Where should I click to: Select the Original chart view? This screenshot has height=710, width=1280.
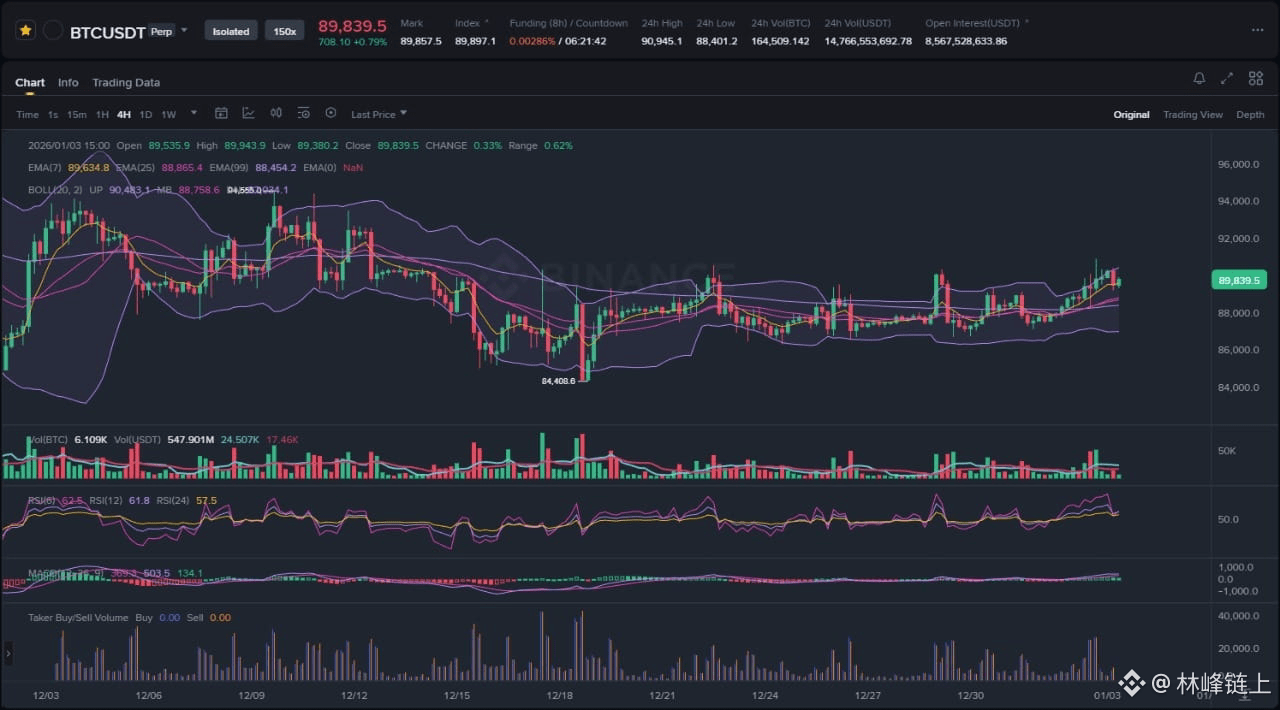coord(1131,115)
